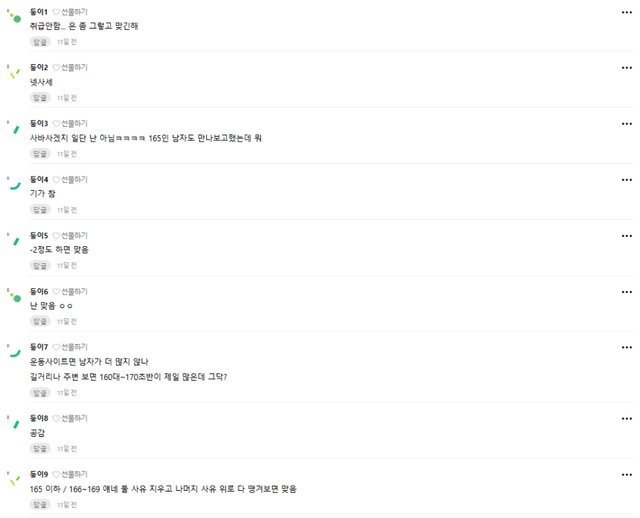Screen dimensions: 640x518
Task: Click the 답글 button under 둥이1's comment
Action: [40, 42]
